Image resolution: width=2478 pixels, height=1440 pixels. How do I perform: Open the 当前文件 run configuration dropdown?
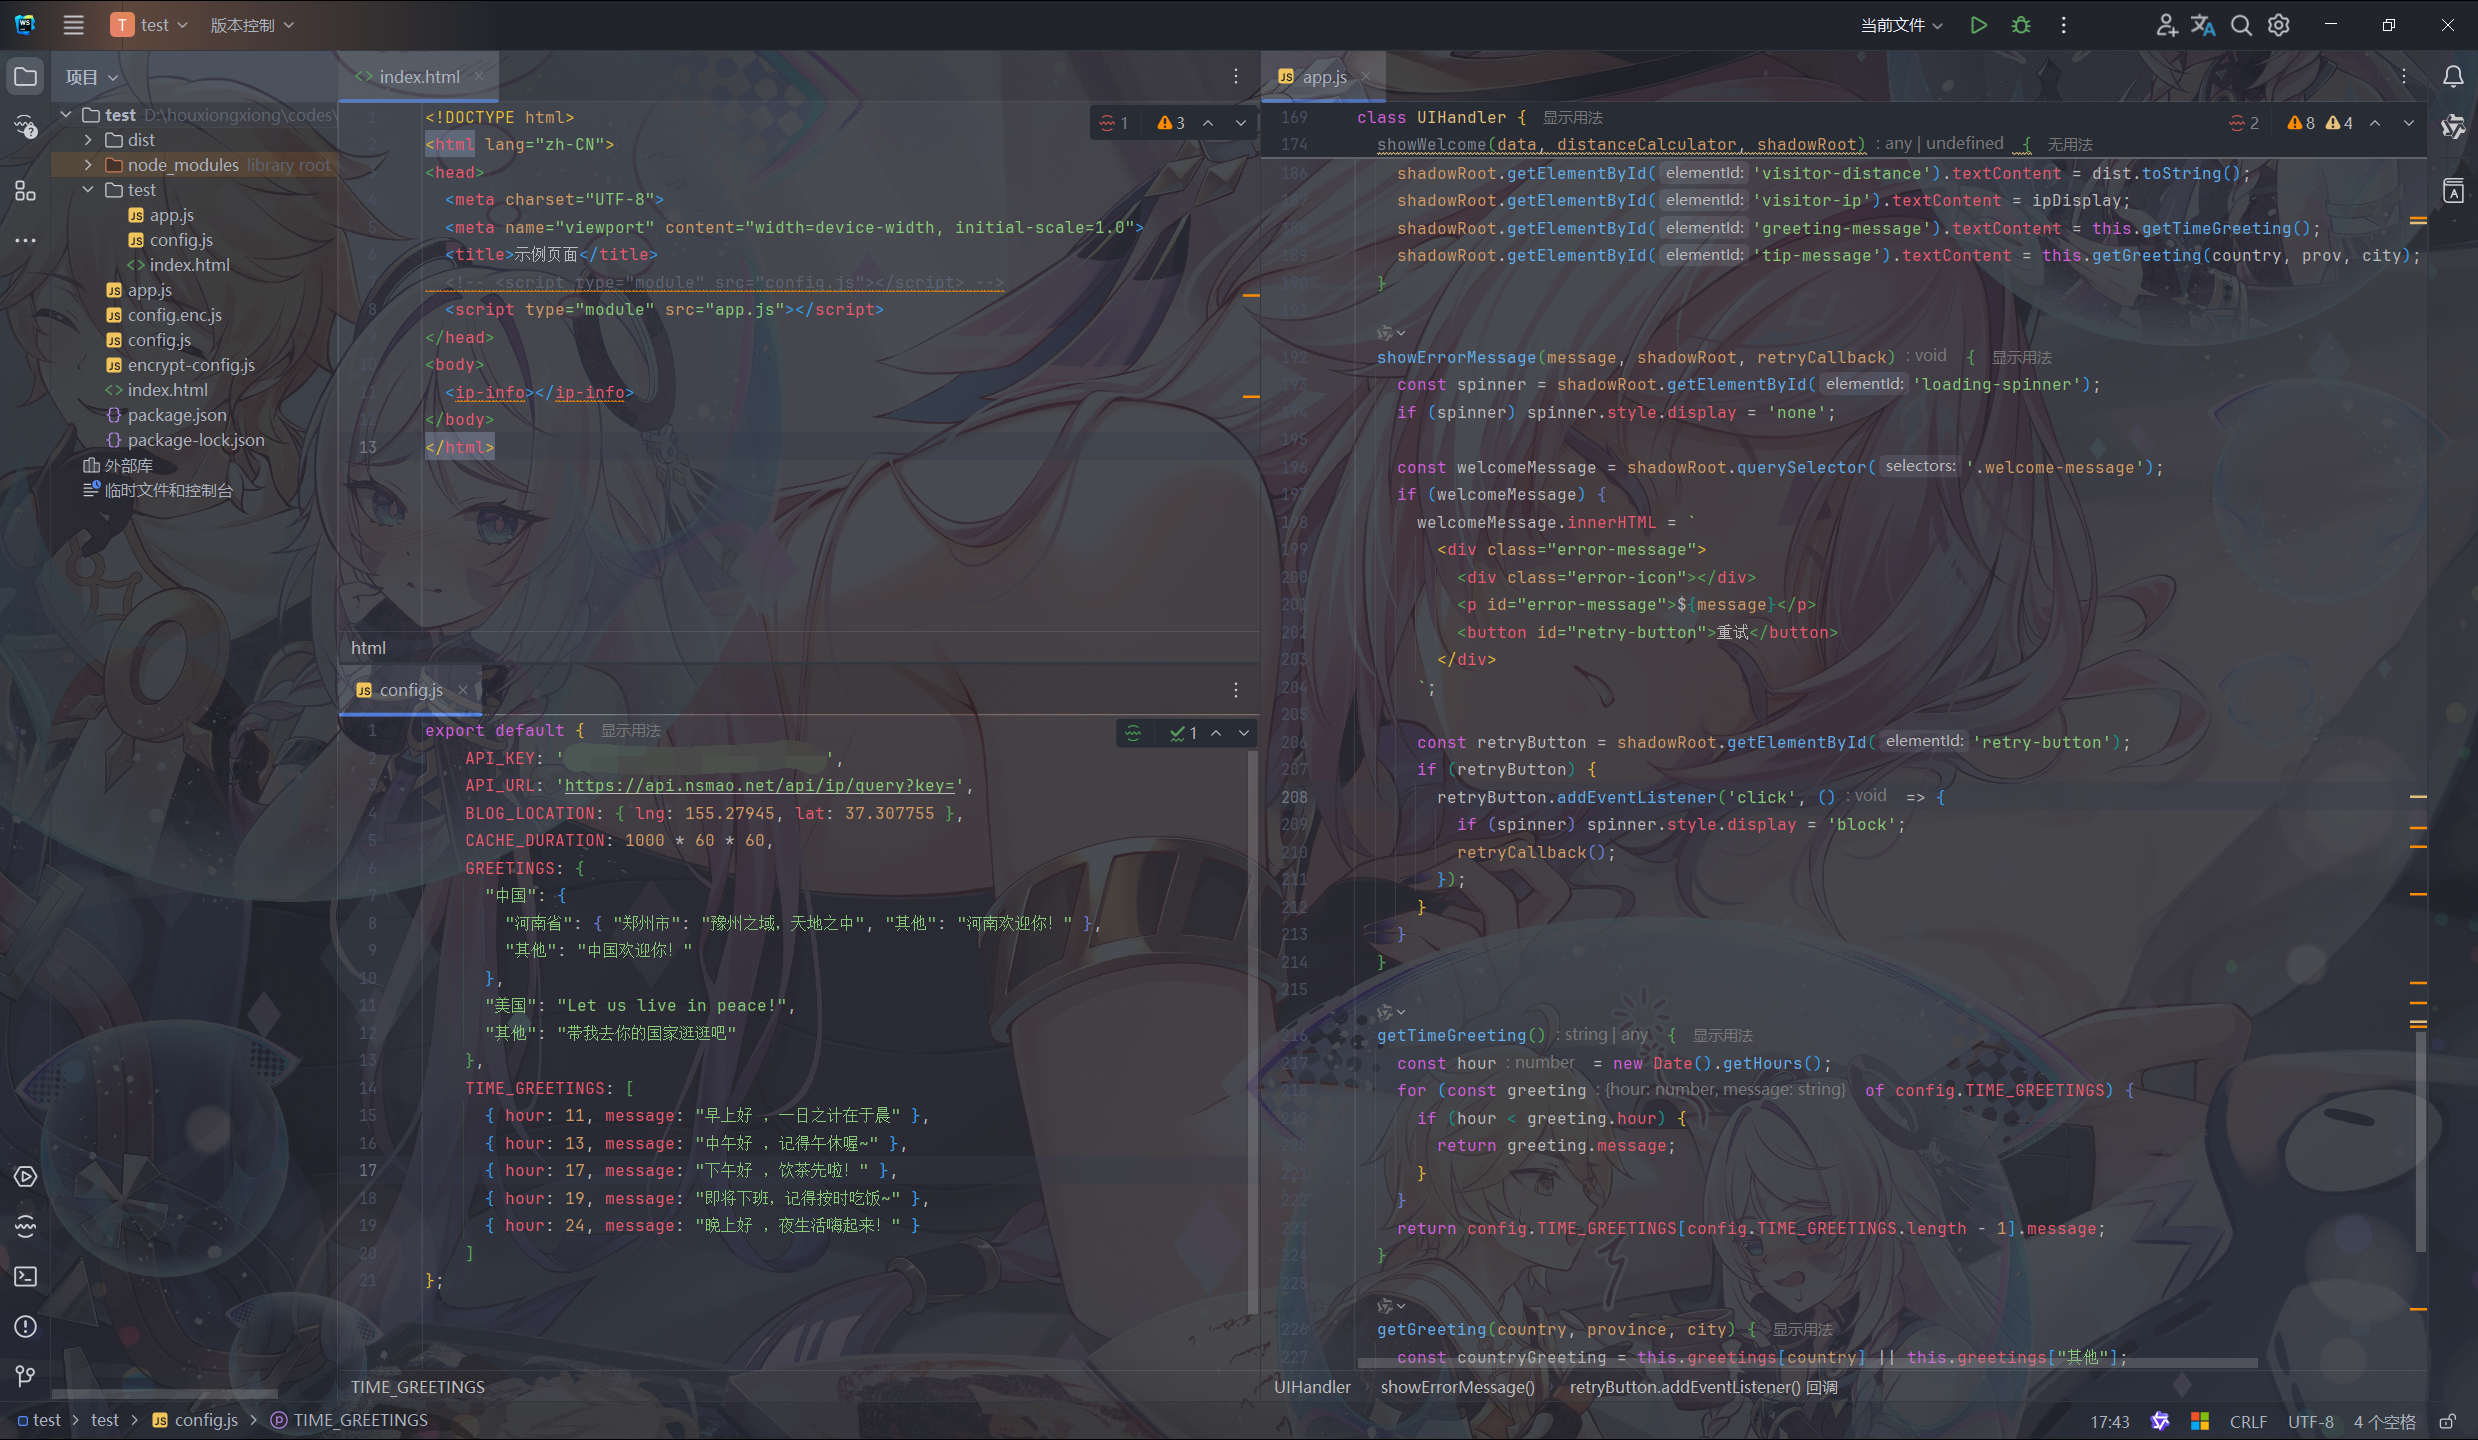1900,25
